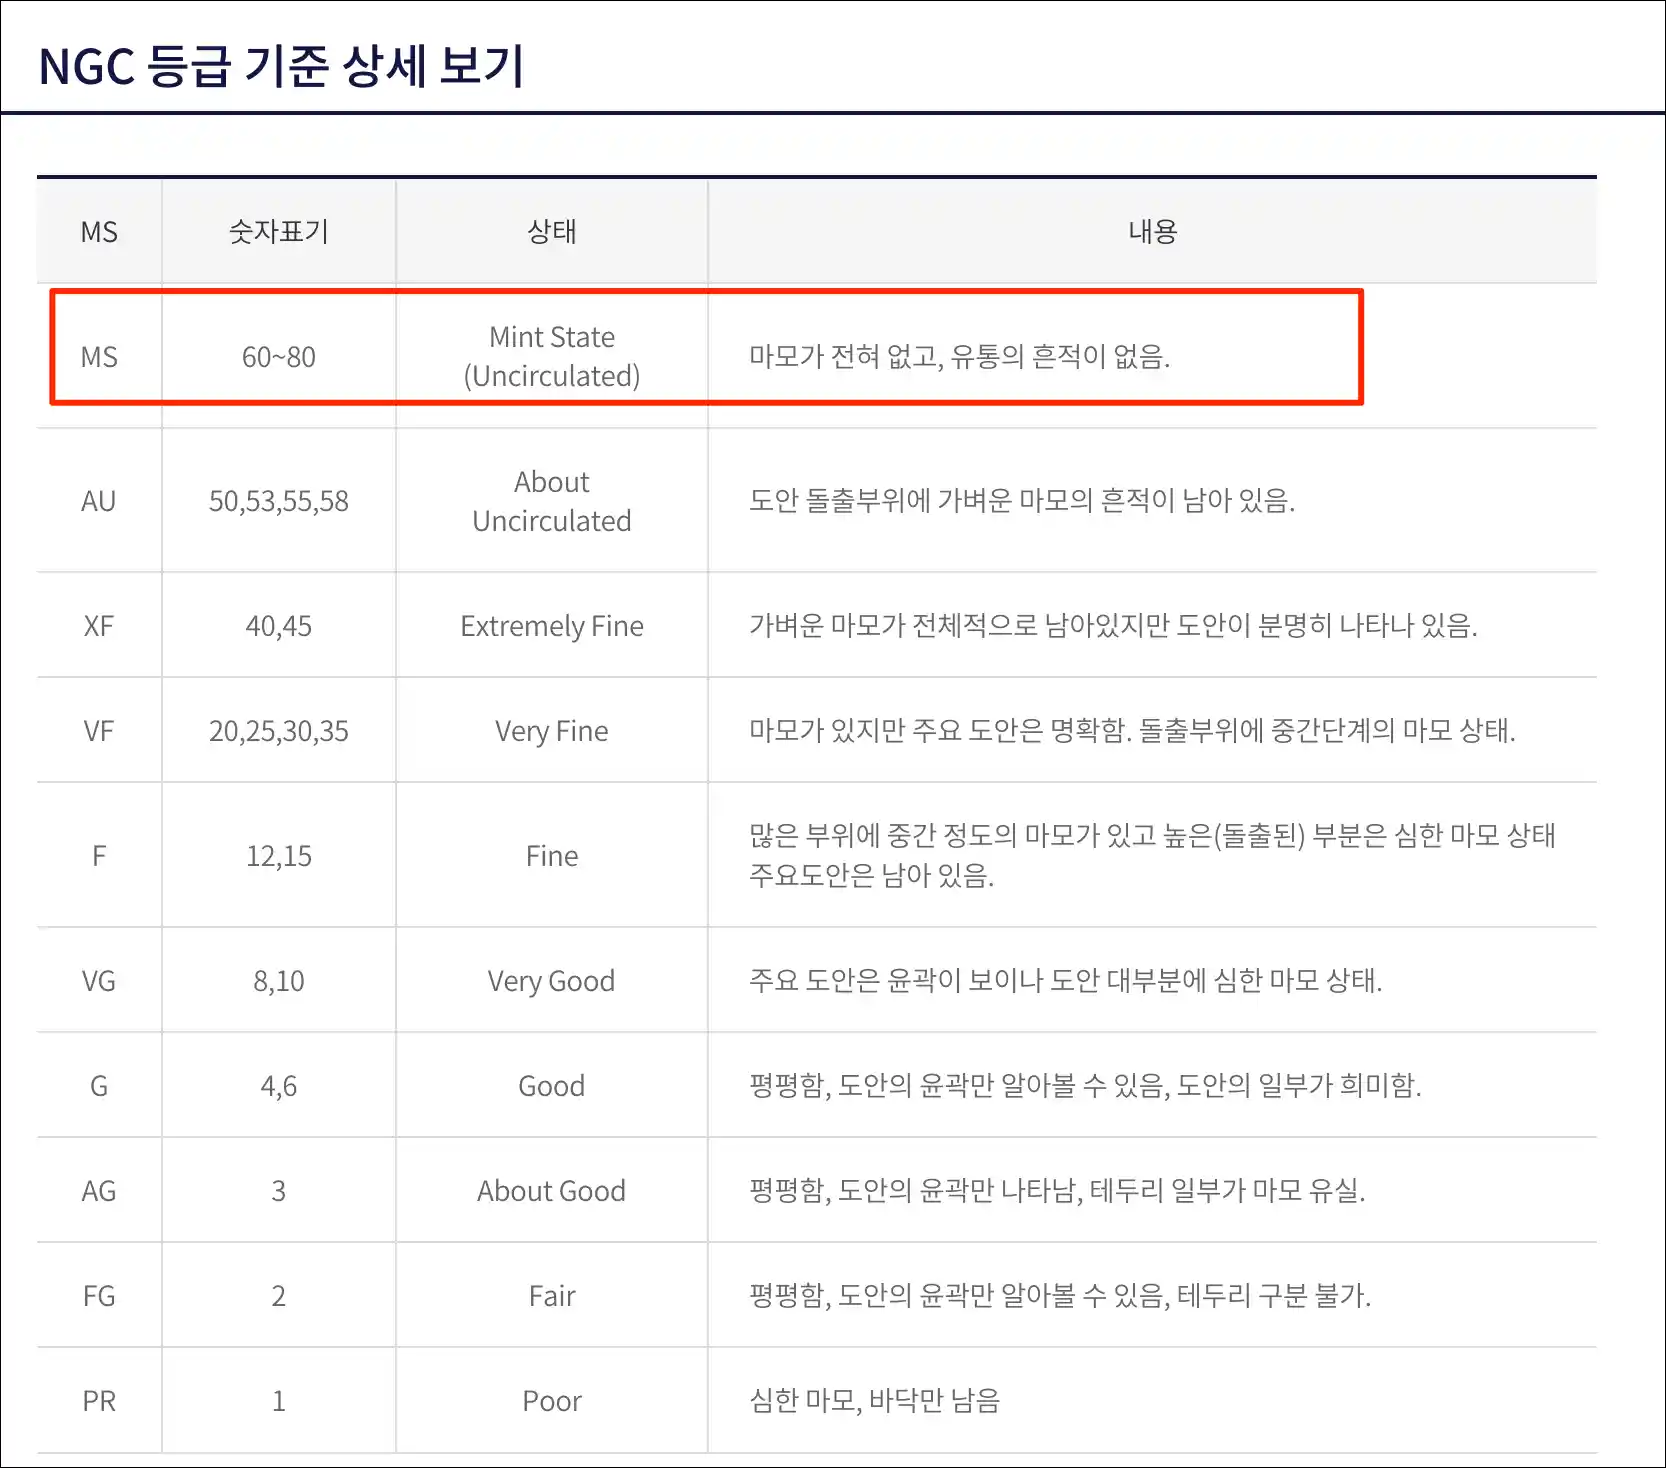Click the 'Fair' state cell

[x=552, y=1296]
